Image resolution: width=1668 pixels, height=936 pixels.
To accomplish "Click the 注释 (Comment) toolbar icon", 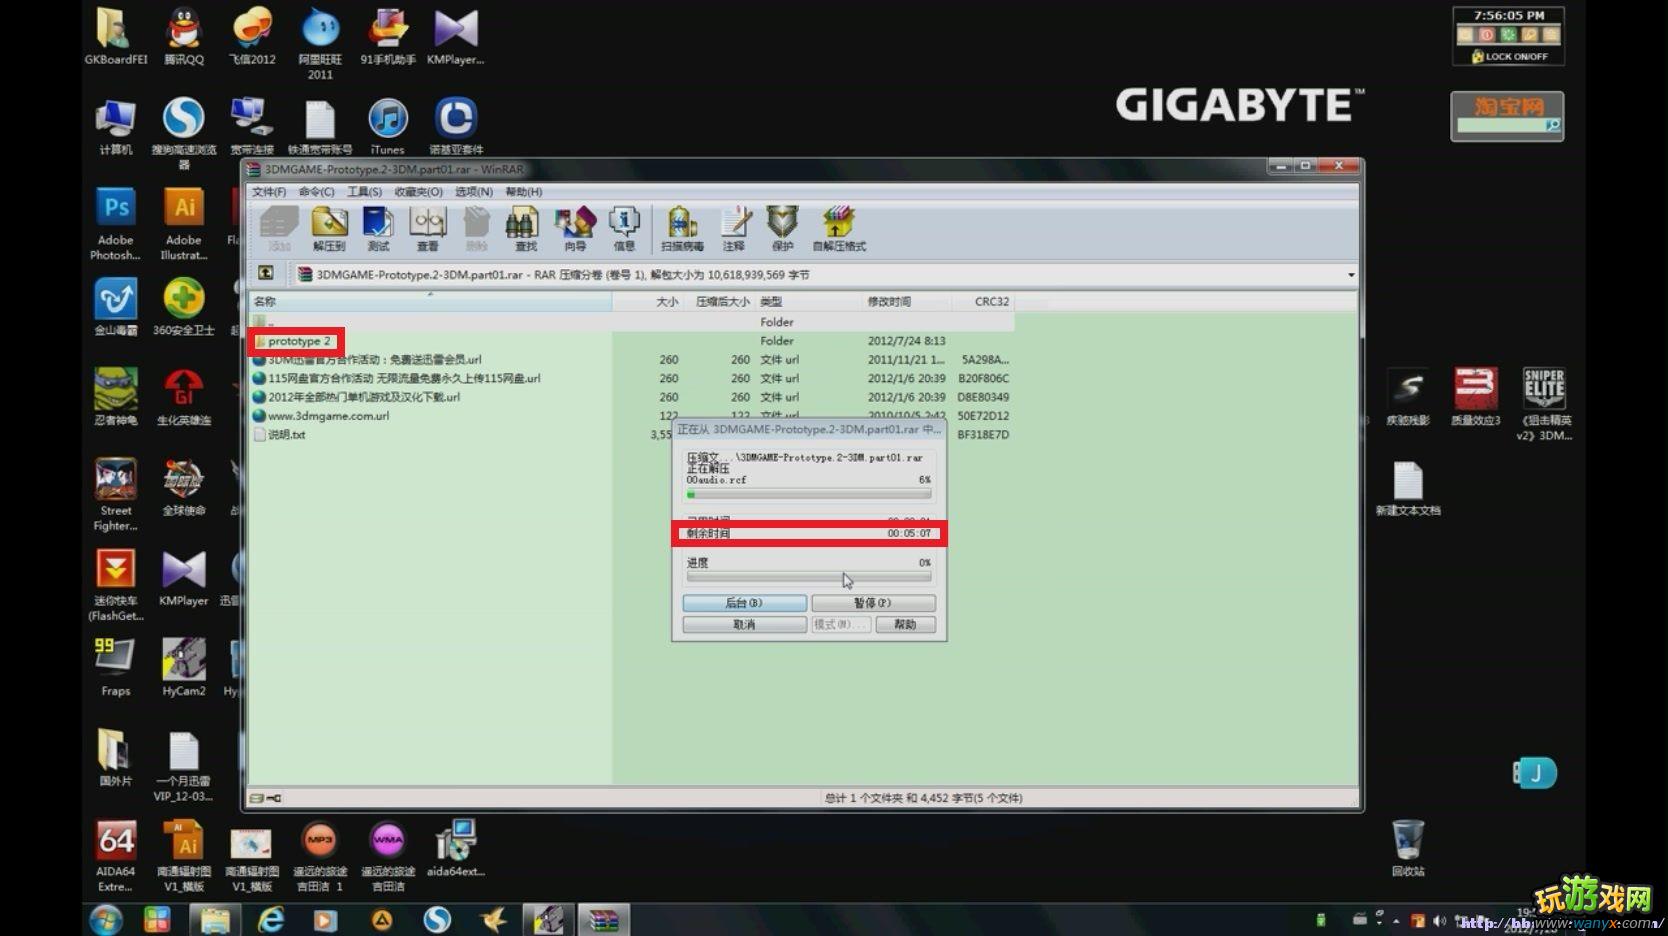I will [x=734, y=229].
